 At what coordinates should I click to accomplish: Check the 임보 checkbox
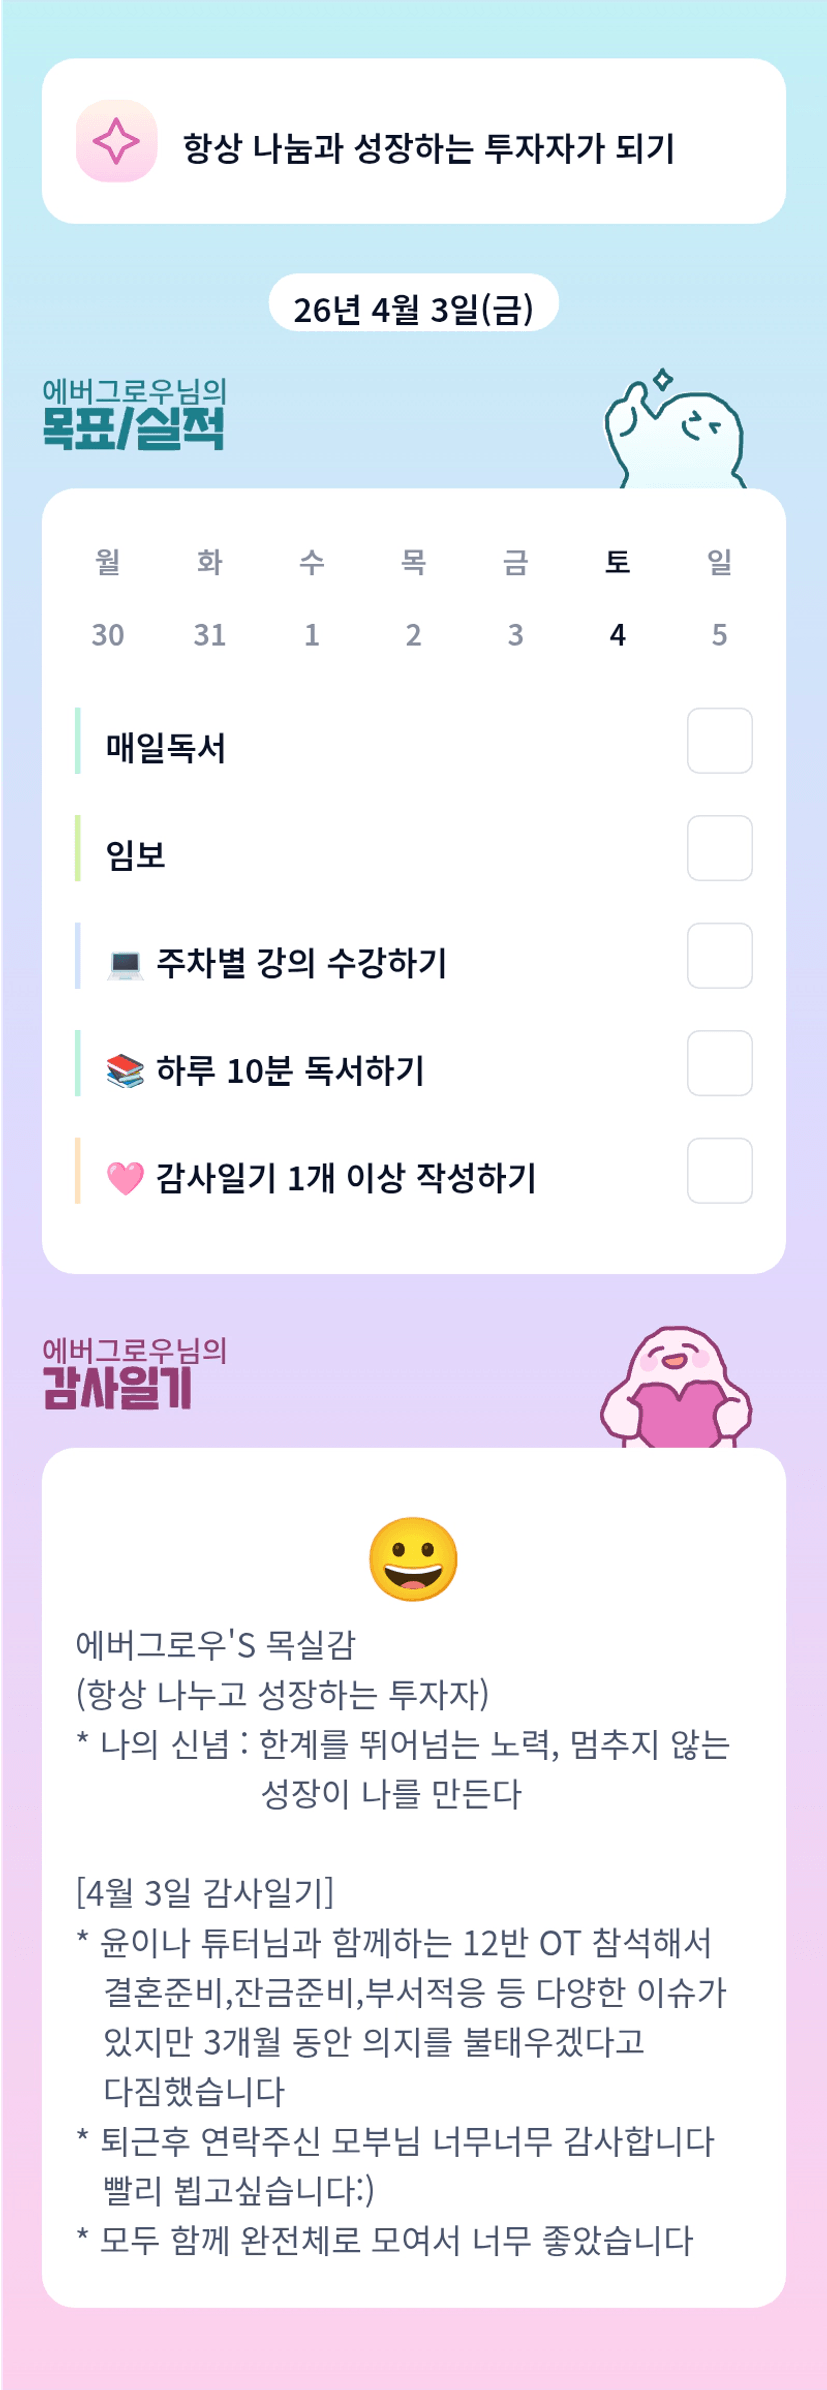click(x=719, y=848)
